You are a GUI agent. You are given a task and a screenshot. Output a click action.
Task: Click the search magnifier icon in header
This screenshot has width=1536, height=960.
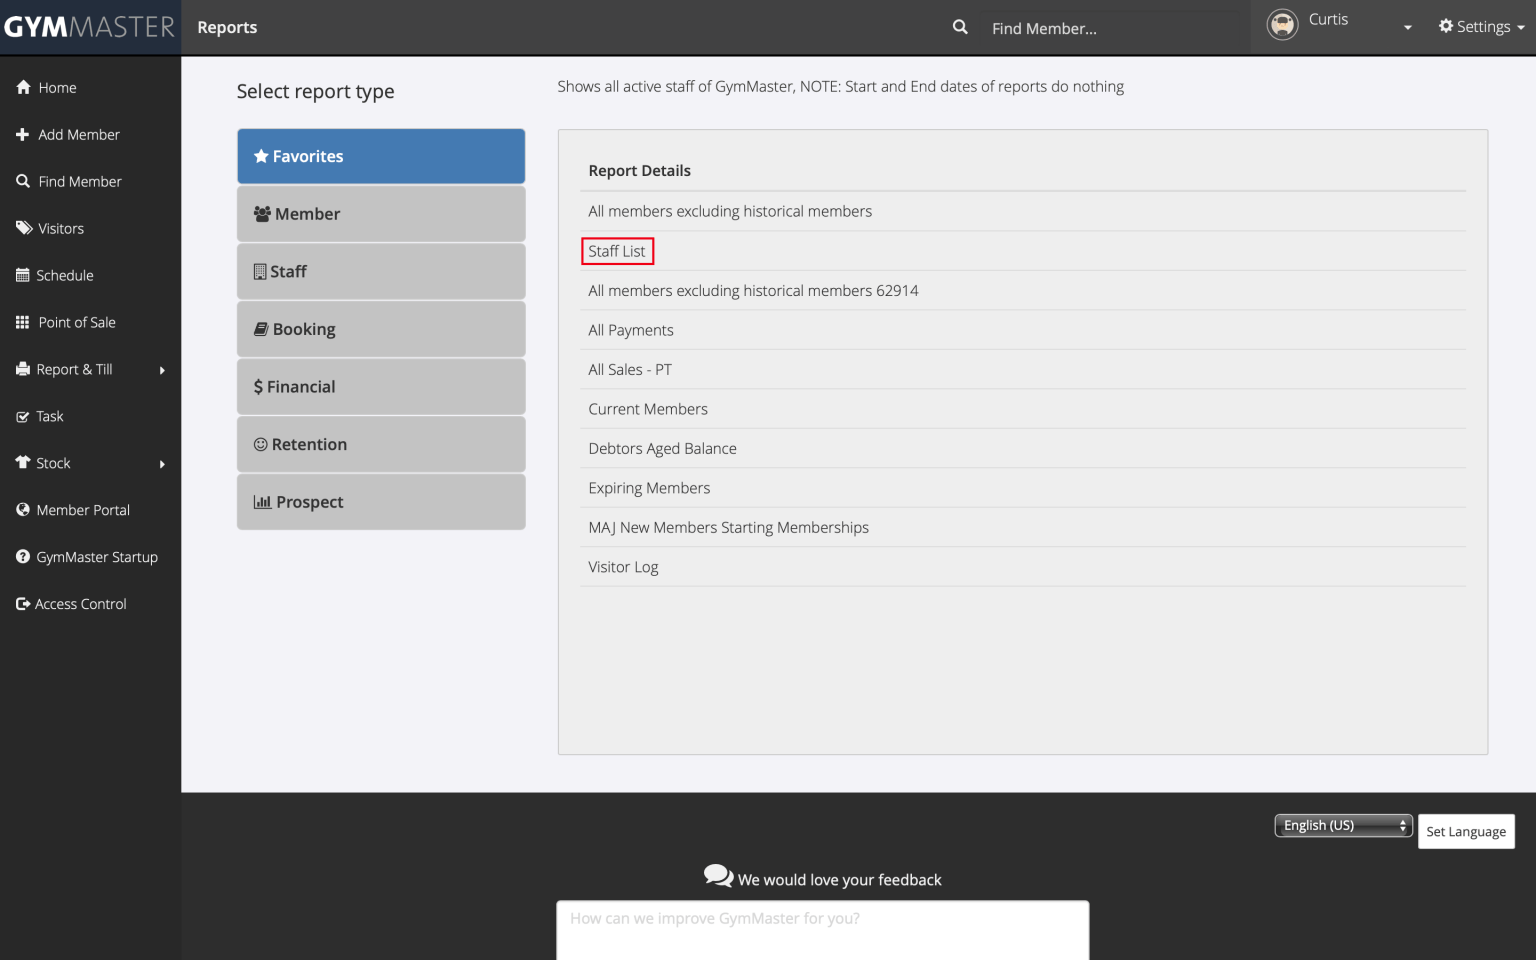(x=960, y=27)
